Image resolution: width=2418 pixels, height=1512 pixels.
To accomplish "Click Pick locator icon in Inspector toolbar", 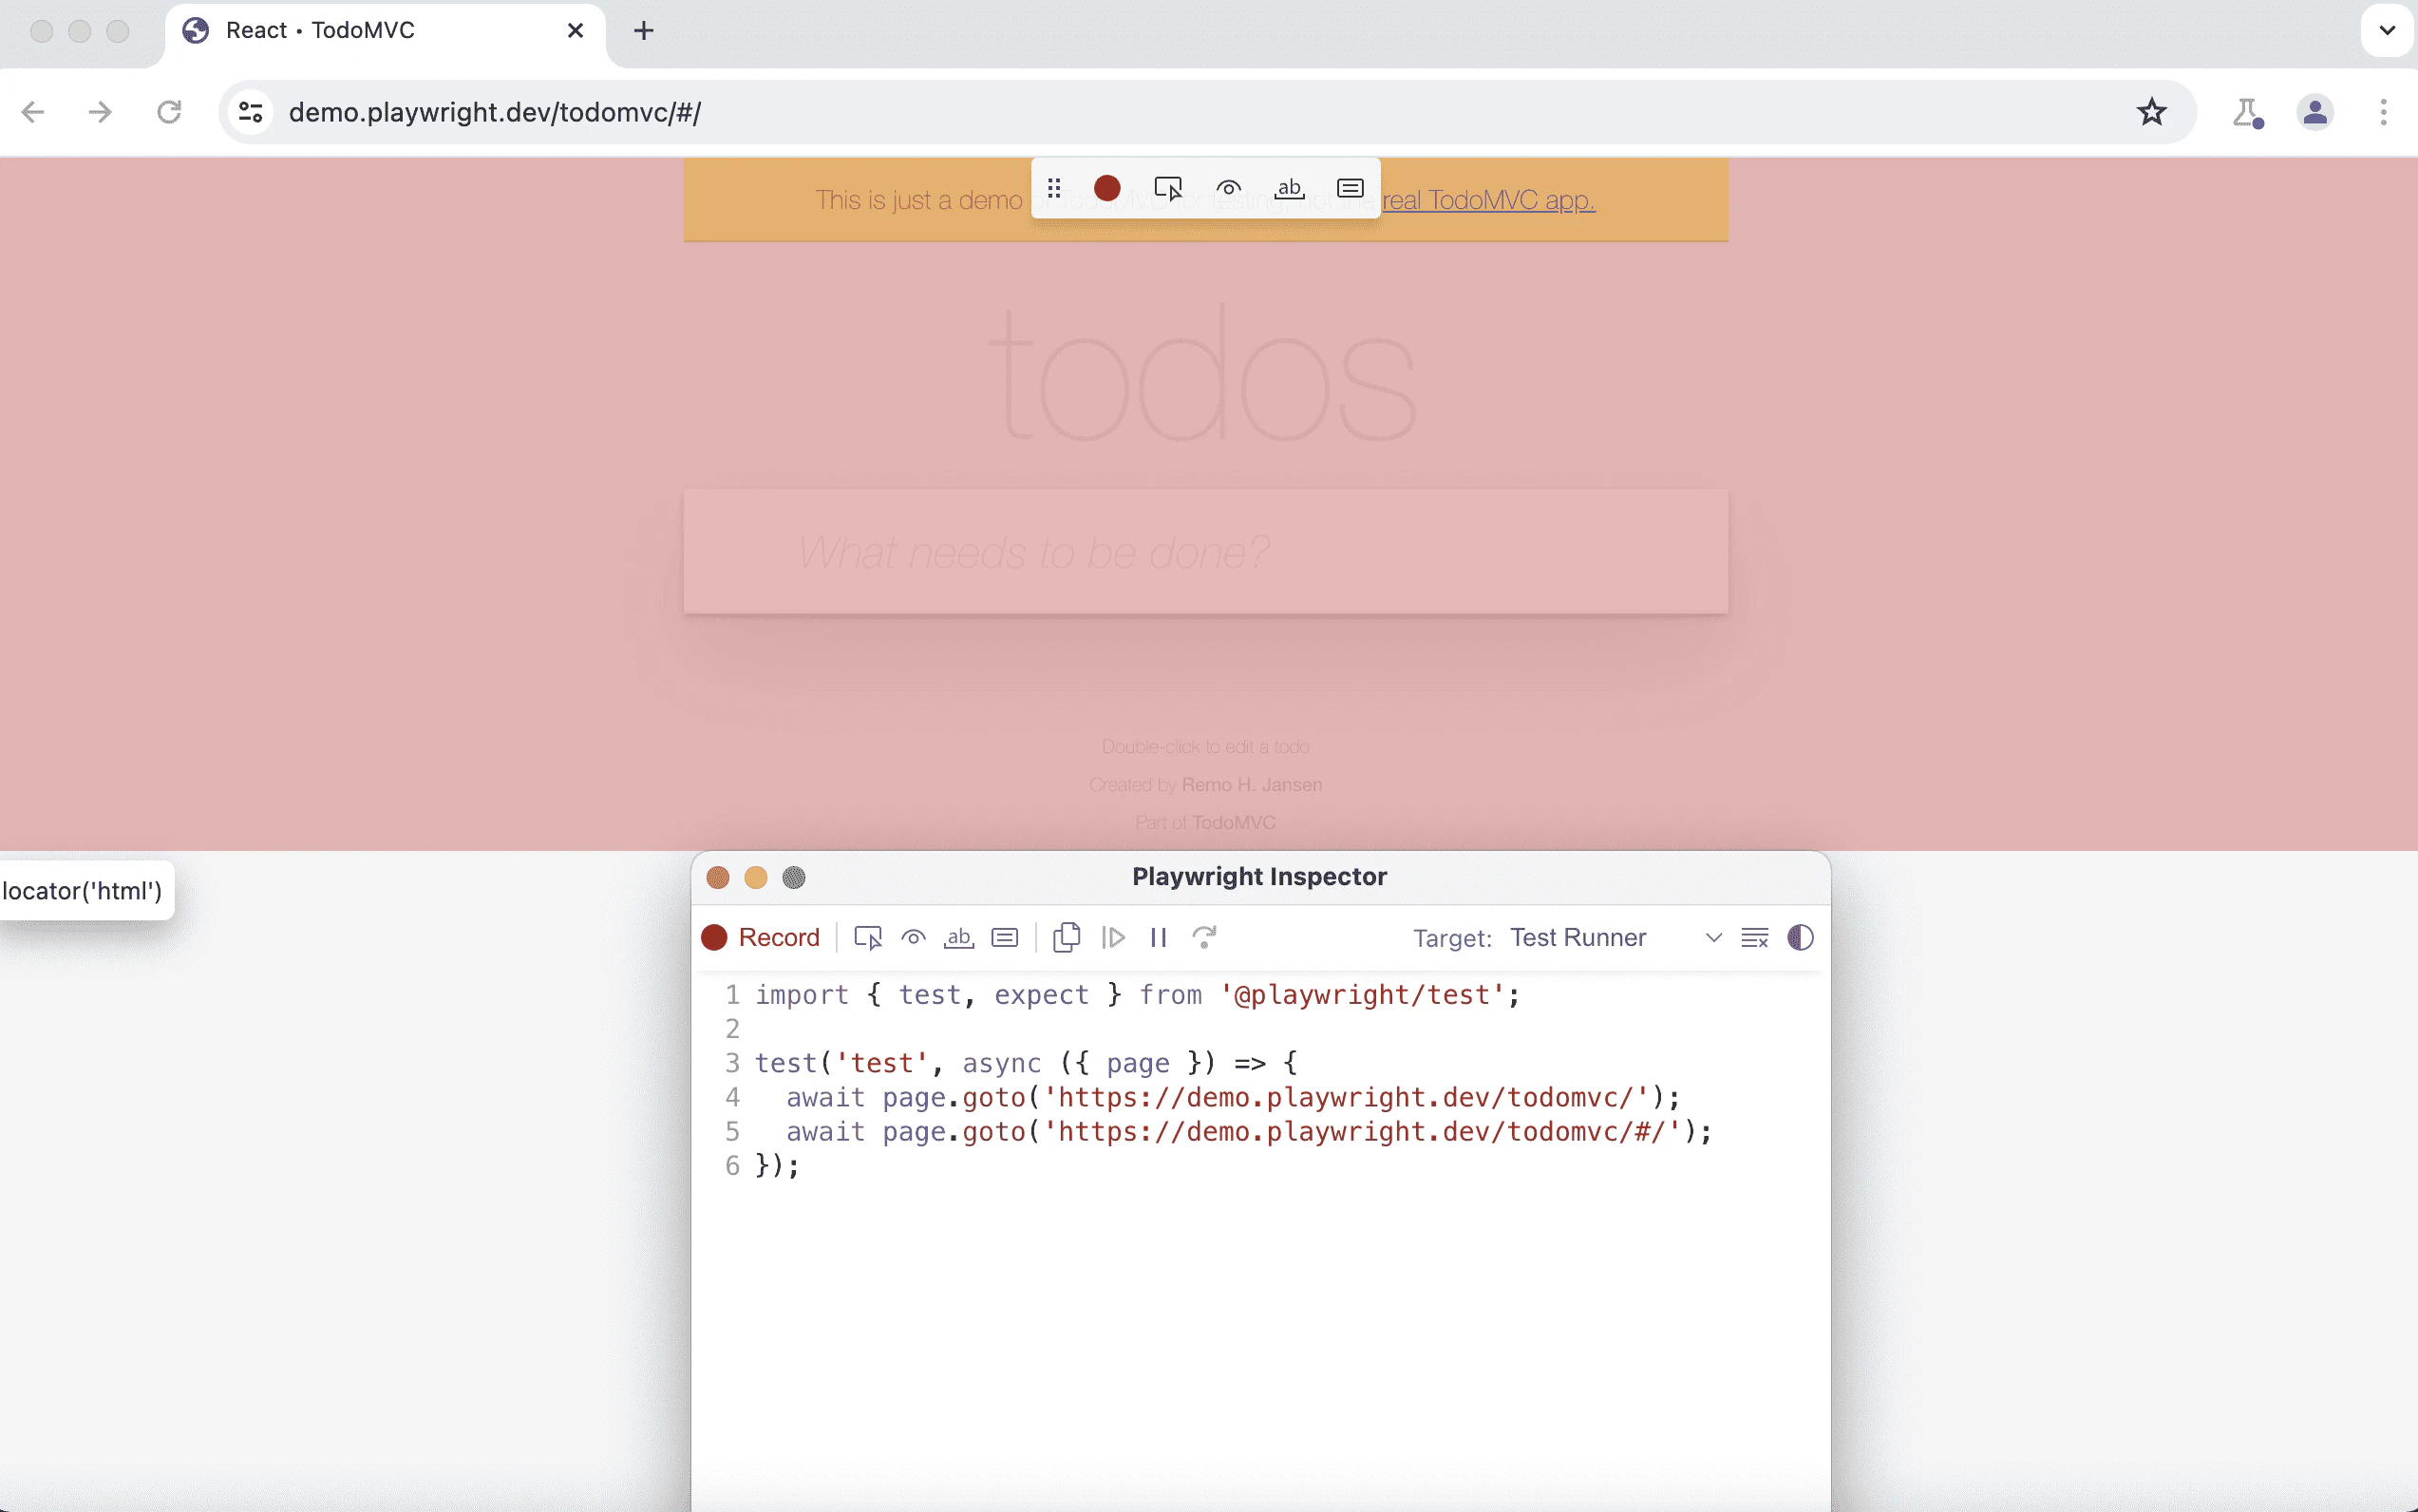I will (x=867, y=937).
